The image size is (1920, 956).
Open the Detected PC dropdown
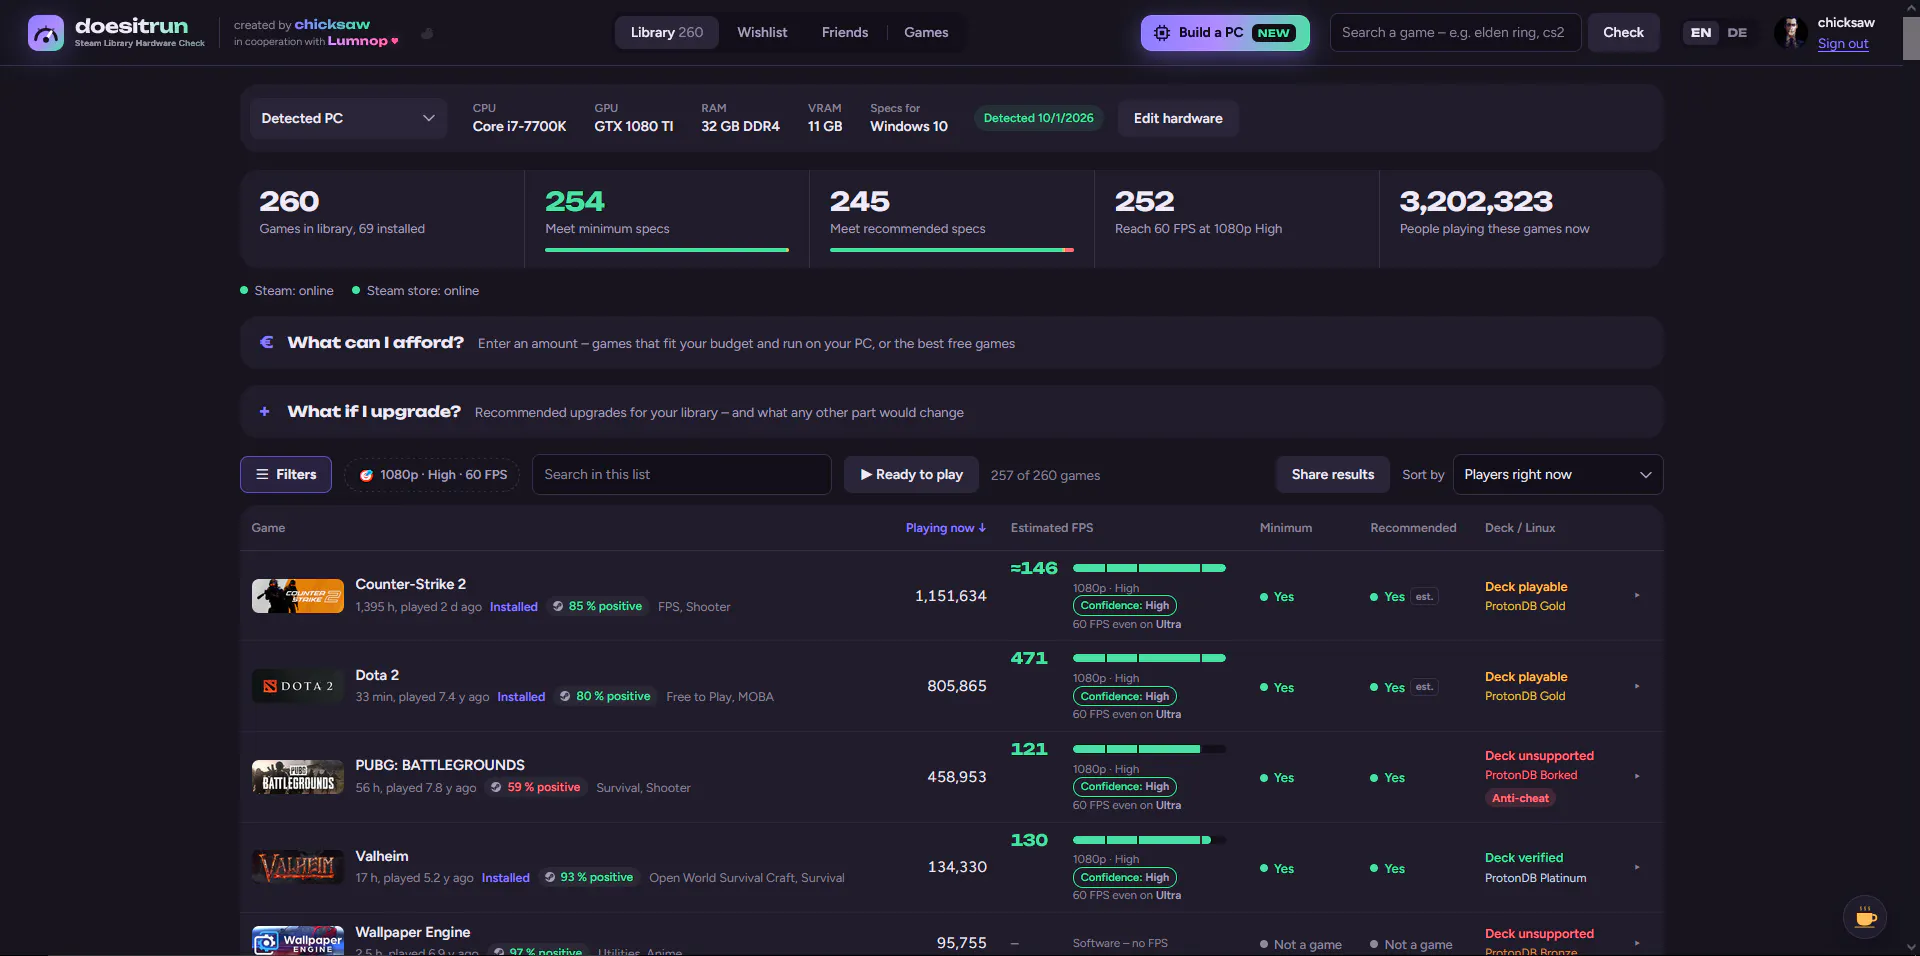pyautogui.click(x=348, y=118)
